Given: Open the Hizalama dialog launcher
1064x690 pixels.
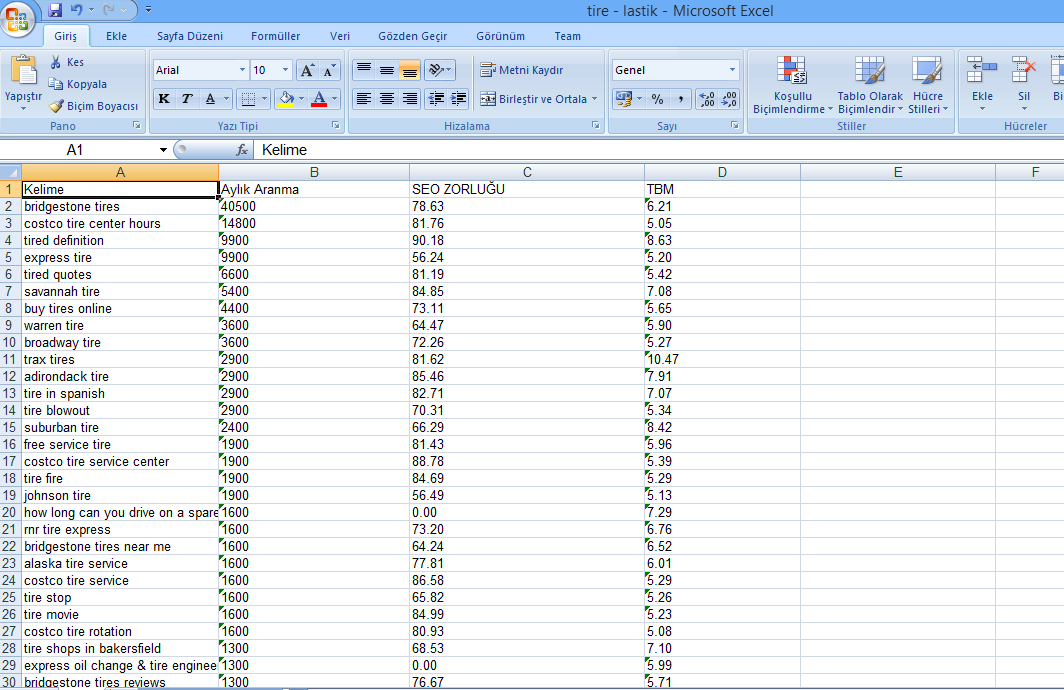Looking at the screenshot, I should click(x=596, y=126).
